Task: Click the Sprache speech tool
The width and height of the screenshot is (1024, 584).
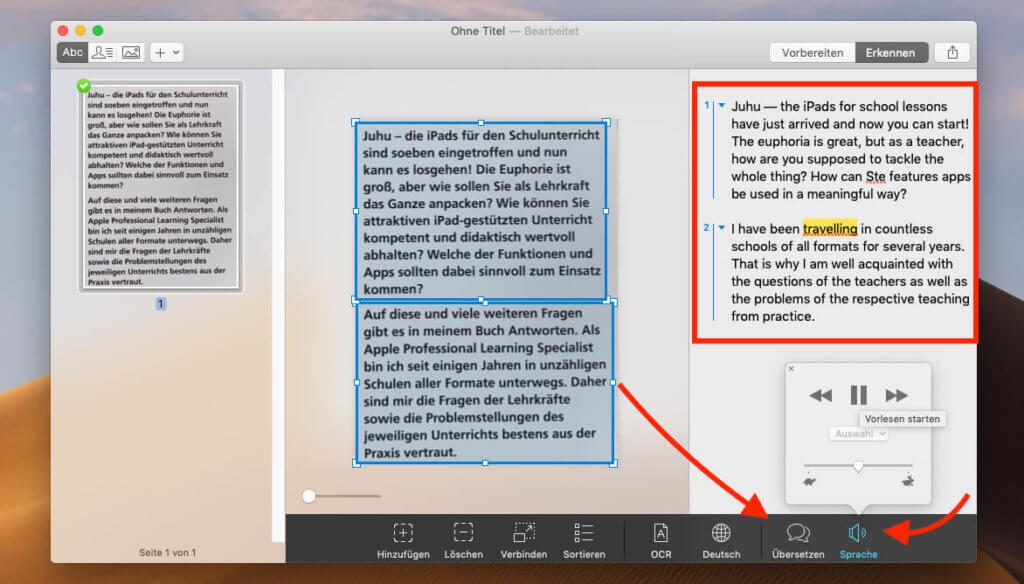Action: (858, 541)
